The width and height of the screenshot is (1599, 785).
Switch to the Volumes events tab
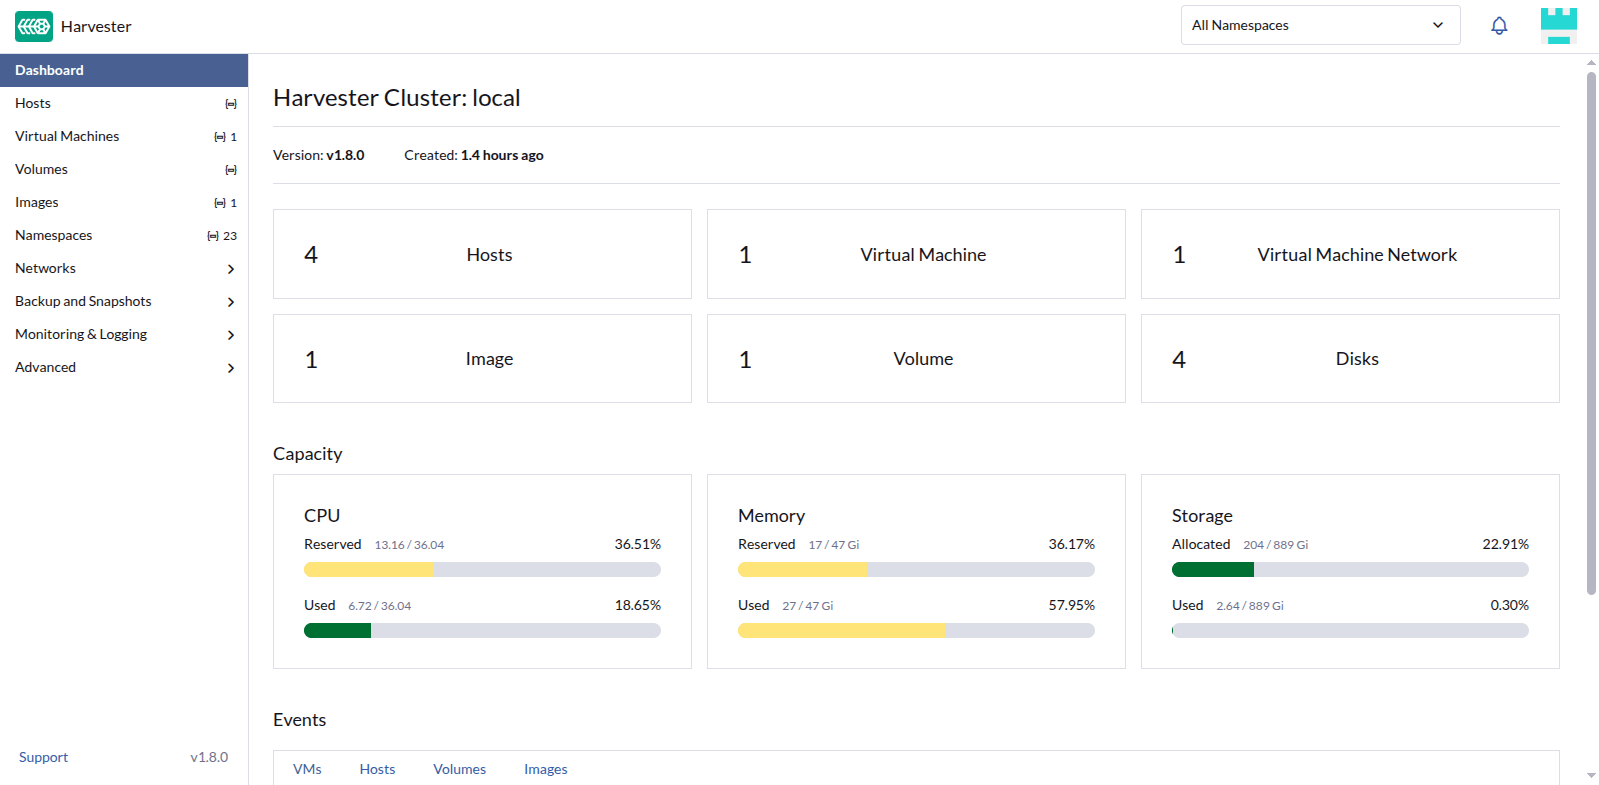(x=459, y=769)
